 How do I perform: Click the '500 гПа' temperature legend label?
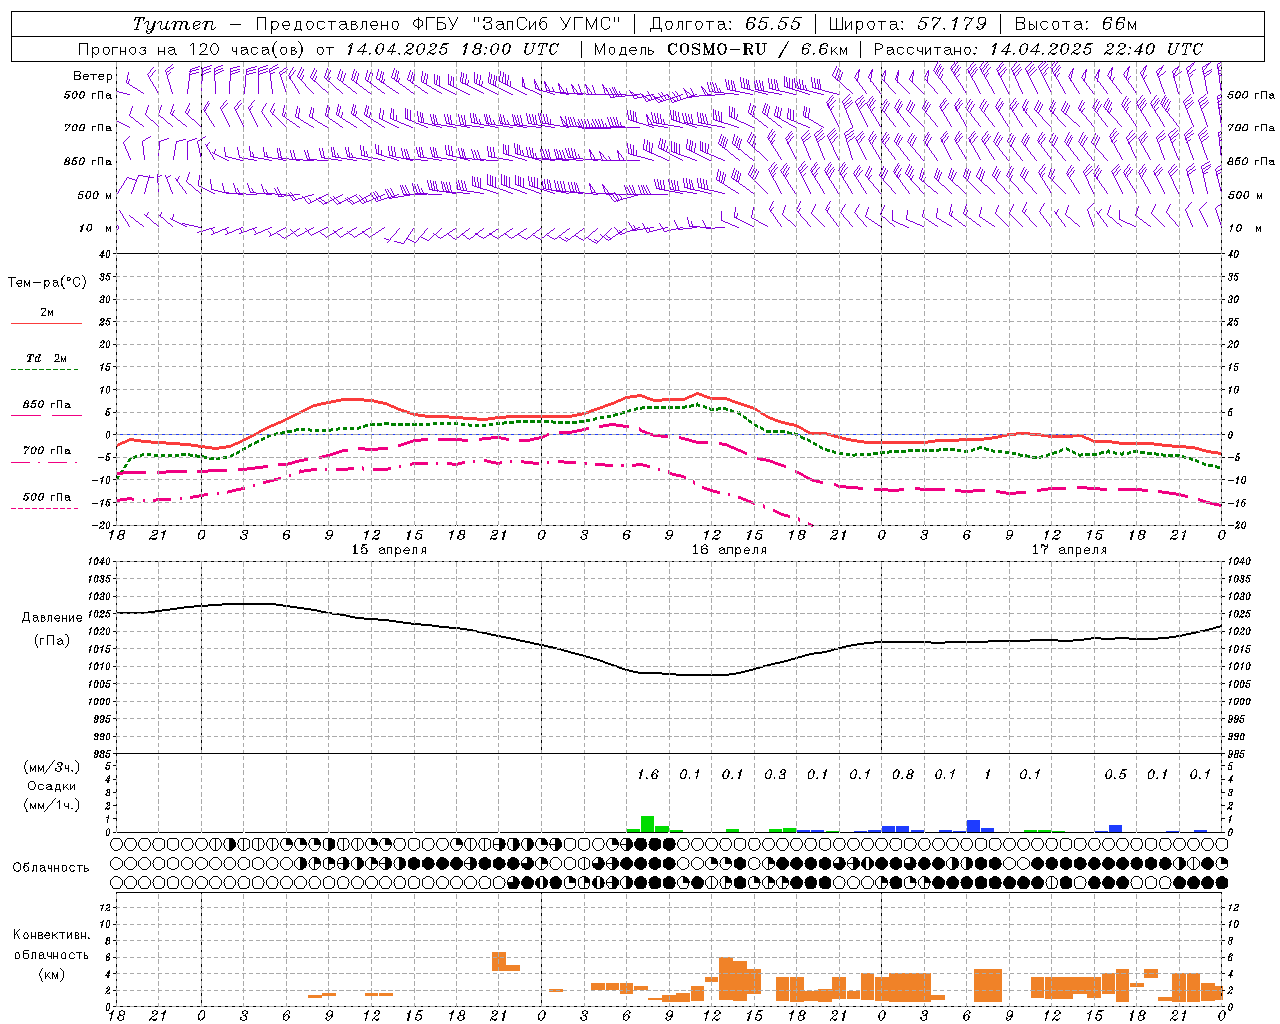[47, 496]
